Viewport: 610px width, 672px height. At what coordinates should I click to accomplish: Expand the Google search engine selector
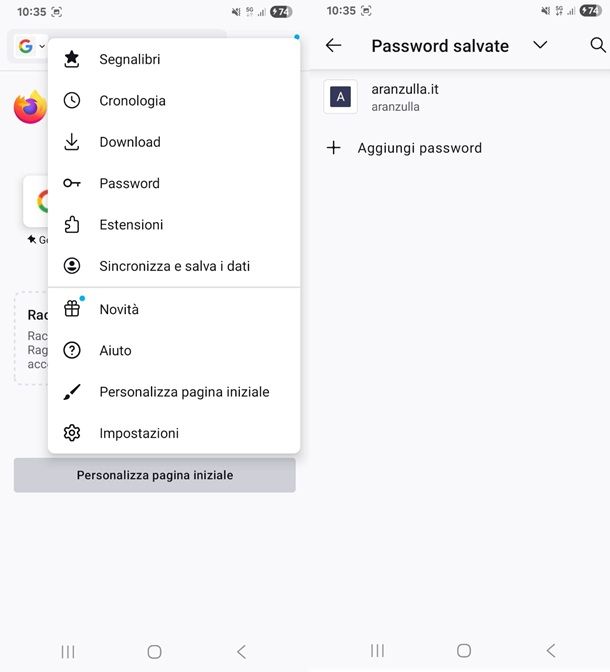click(x=31, y=46)
